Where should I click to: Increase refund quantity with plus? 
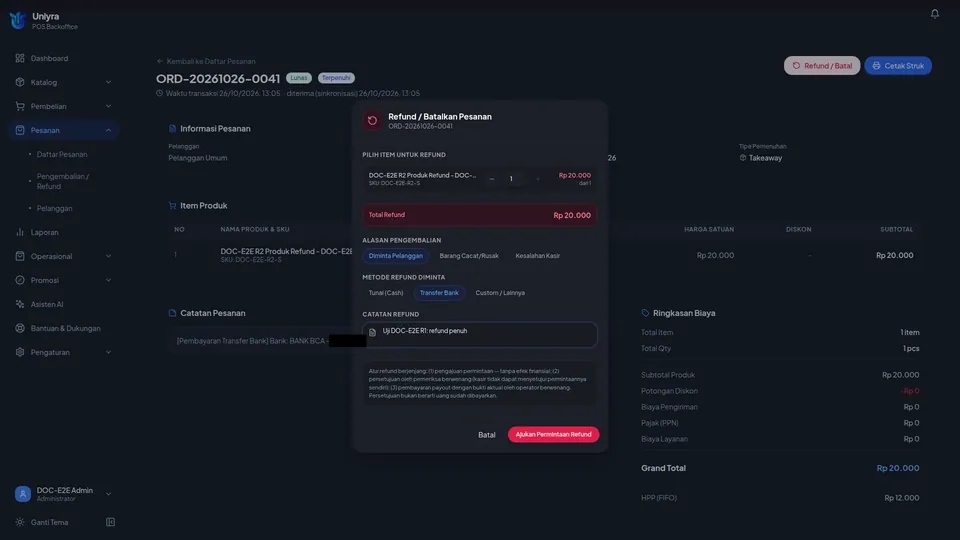(538, 179)
